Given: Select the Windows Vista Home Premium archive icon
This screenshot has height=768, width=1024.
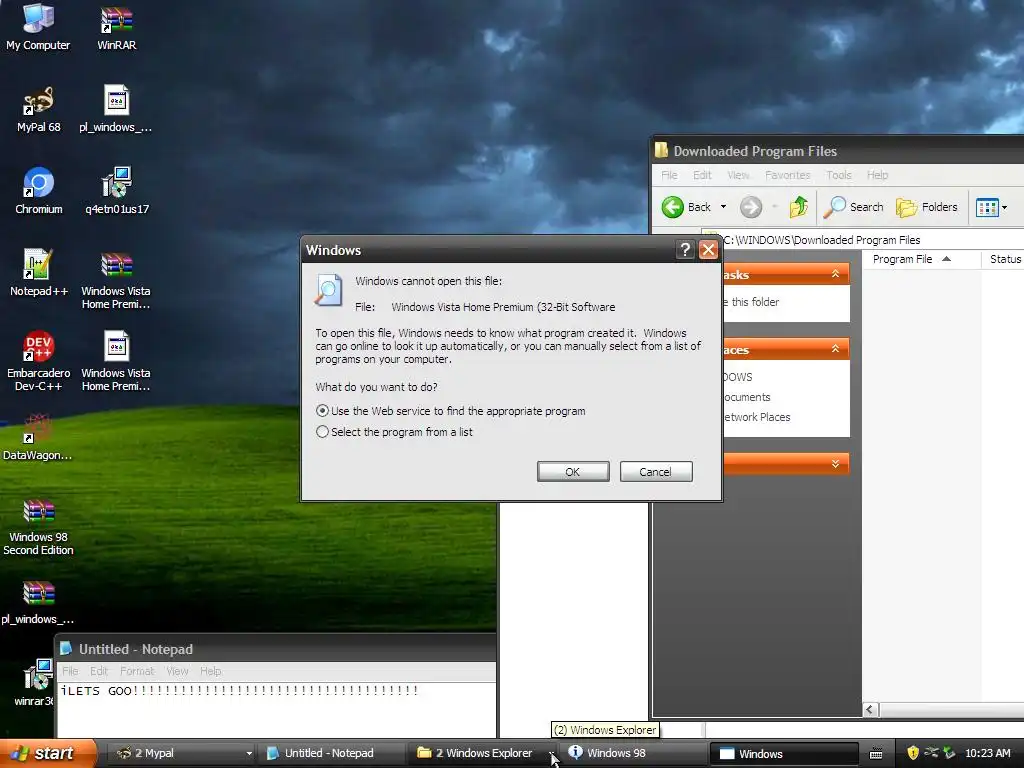Looking at the screenshot, I should [116, 280].
